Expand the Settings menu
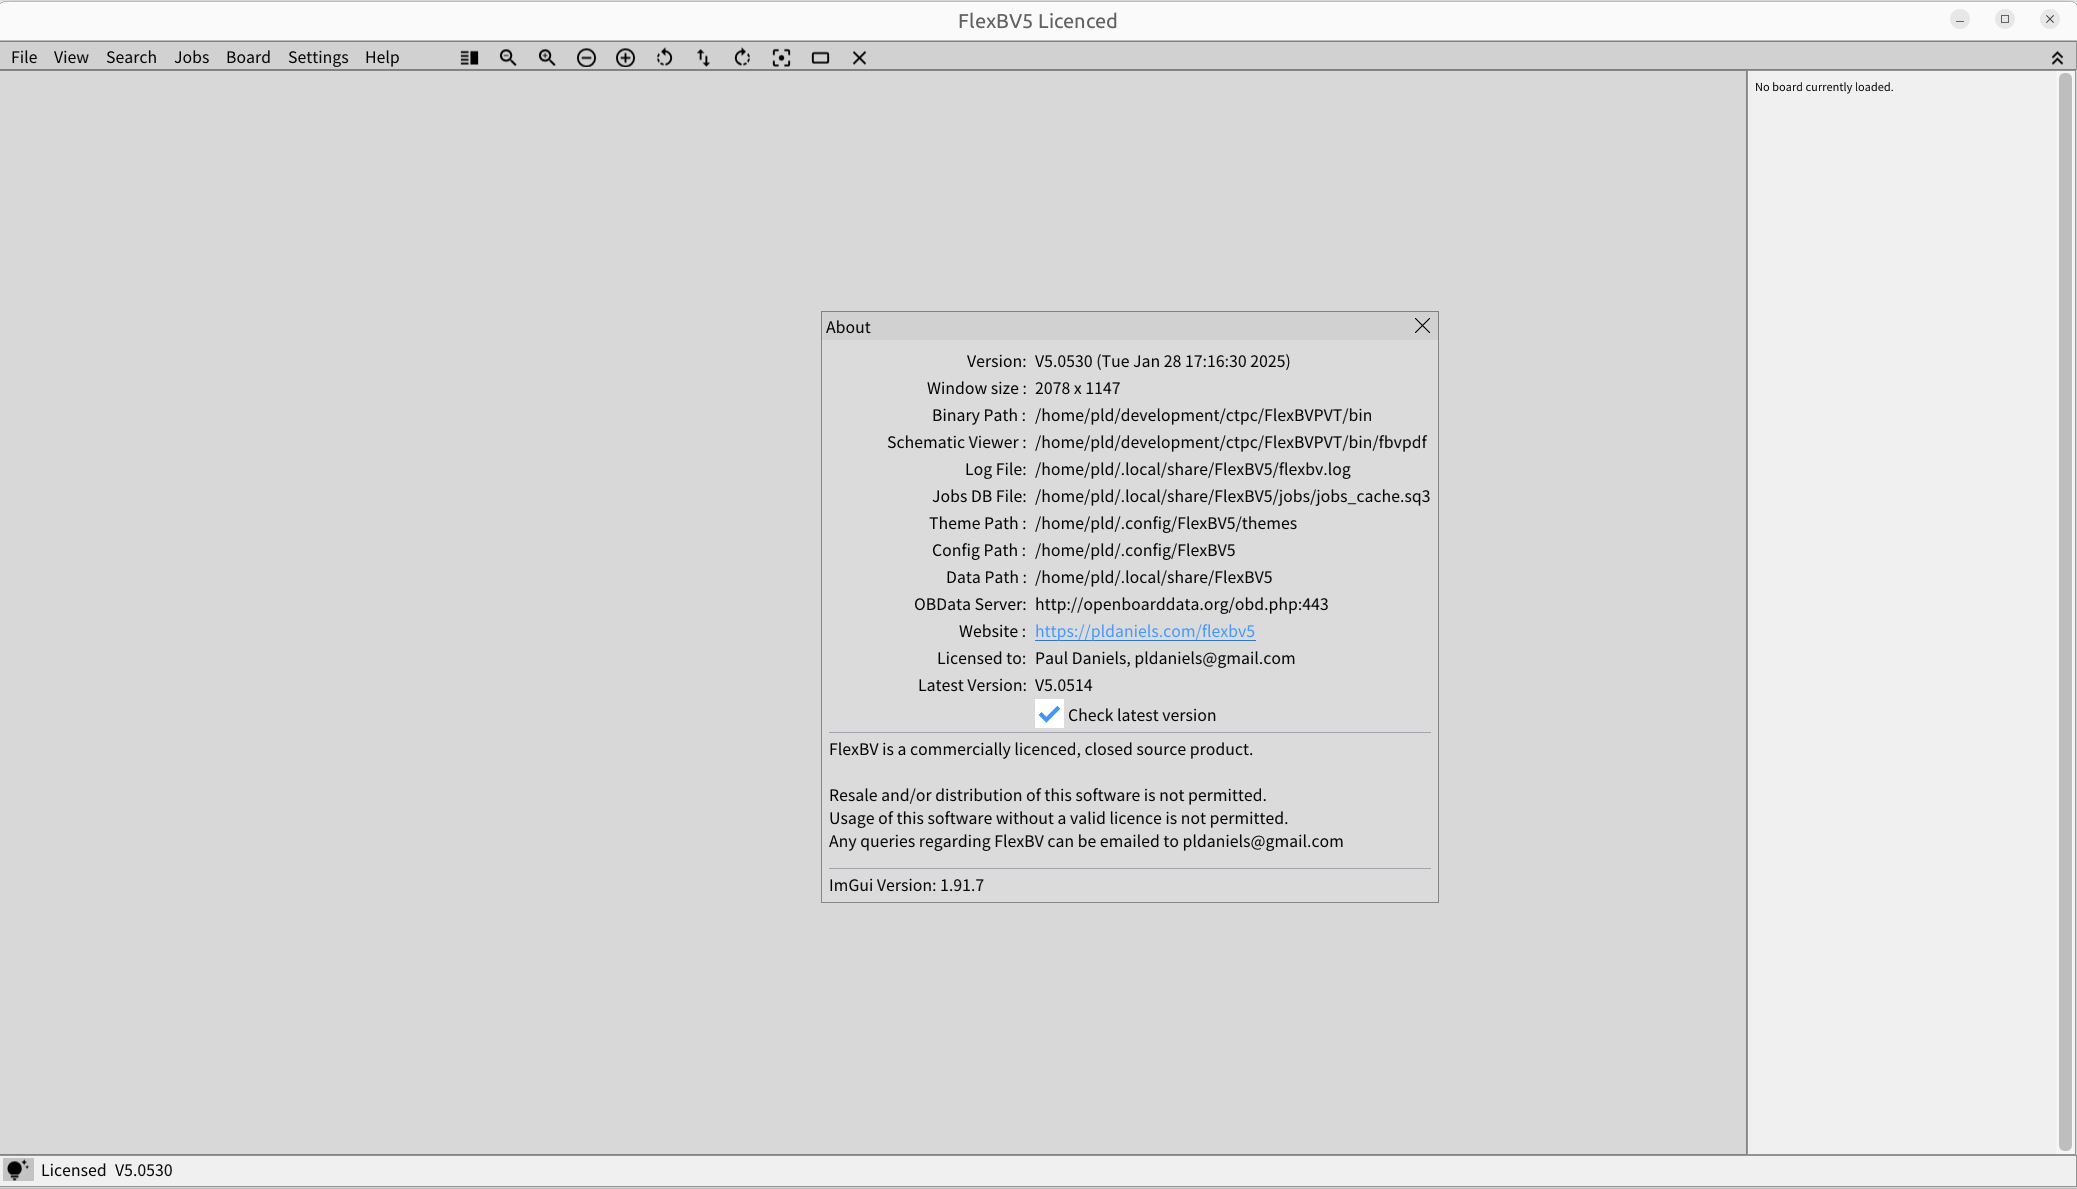The width and height of the screenshot is (2077, 1189). pos(318,57)
